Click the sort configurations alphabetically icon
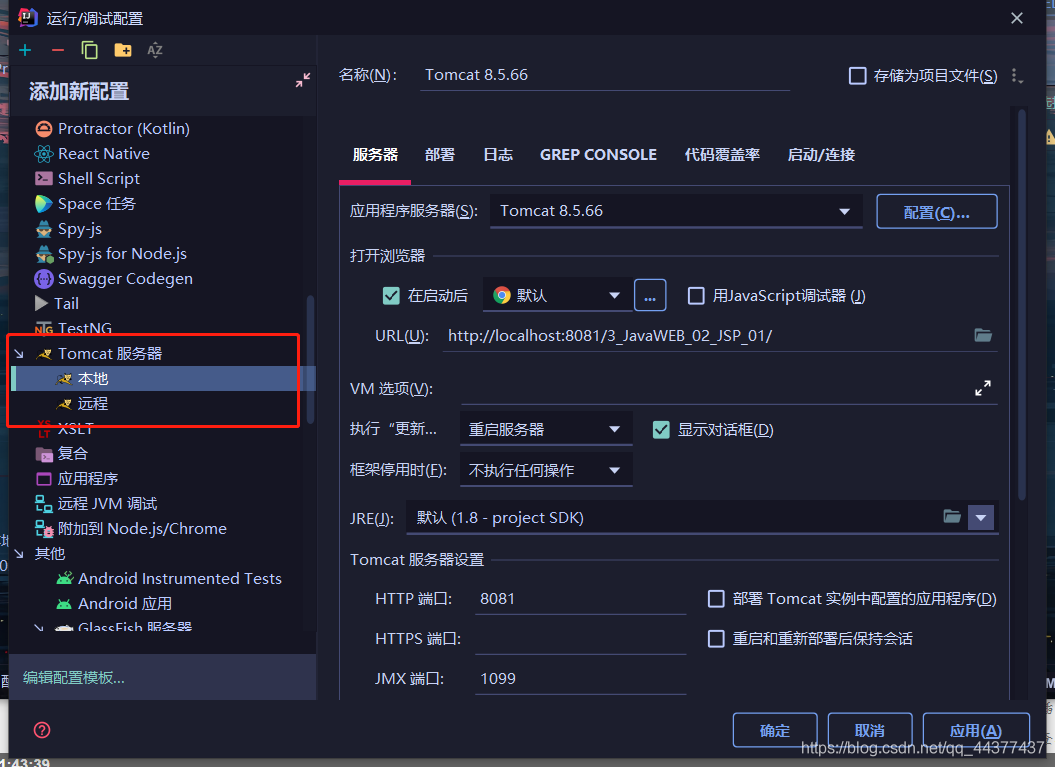The image size is (1055, 767). [x=153, y=49]
